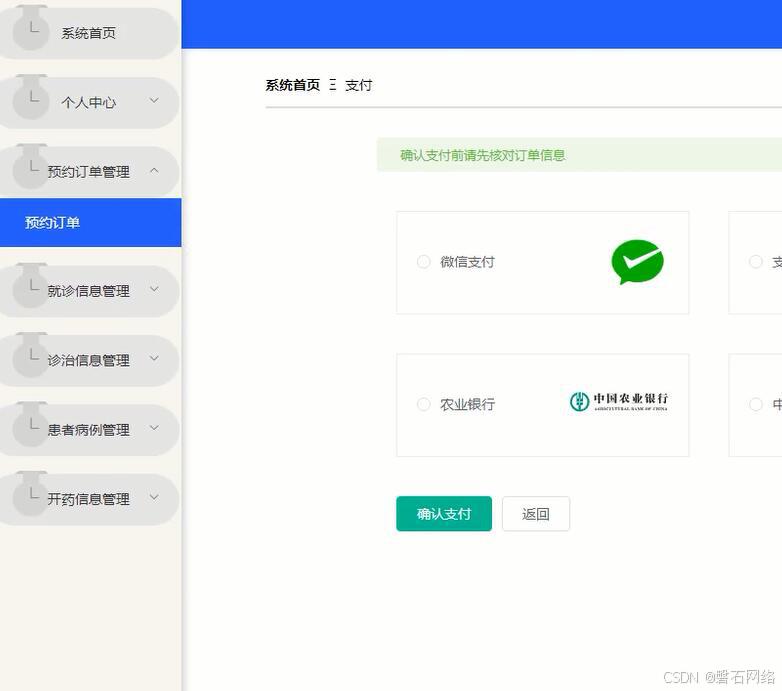The height and width of the screenshot is (691, 782).
Task: Expand the 诊治信息管理 chevron arrow
Action: [154, 358]
